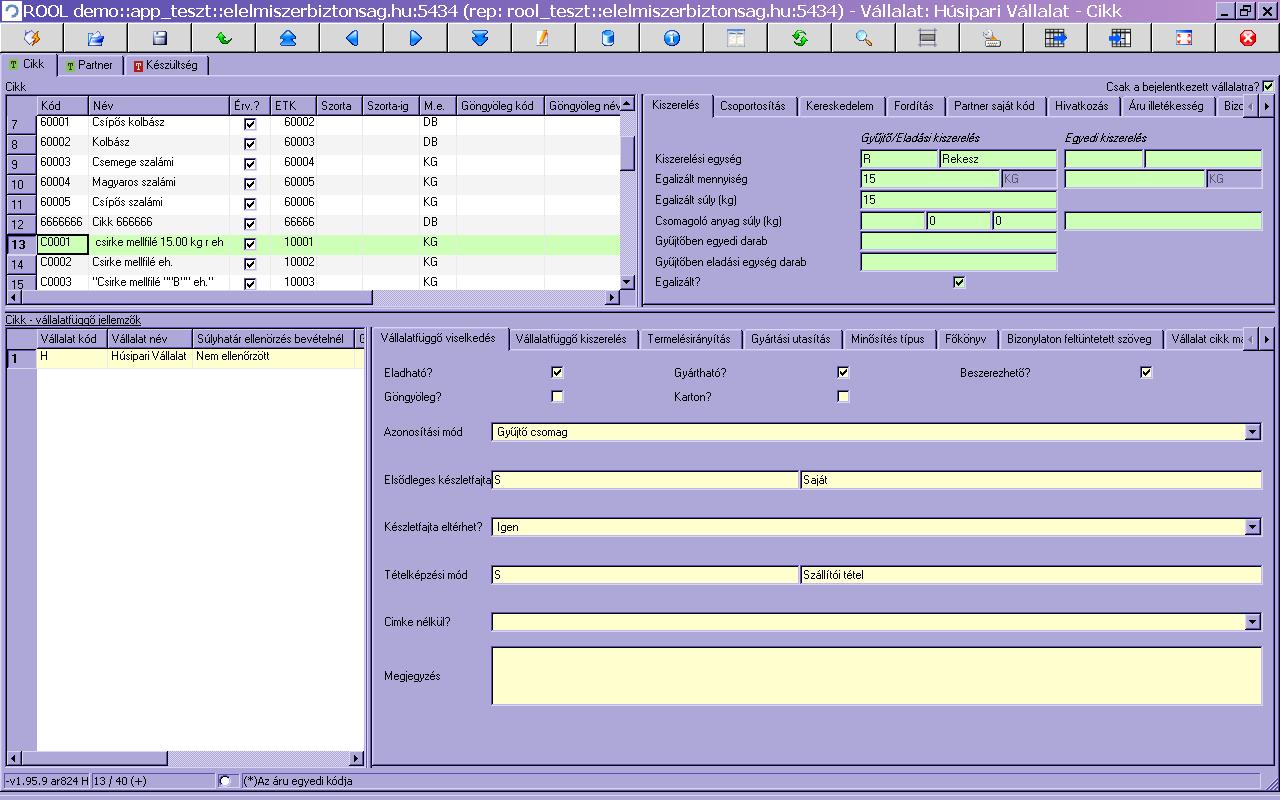Click into the Megjegyzés text field
Image resolution: width=1280 pixels, height=800 pixels.
tap(876, 676)
